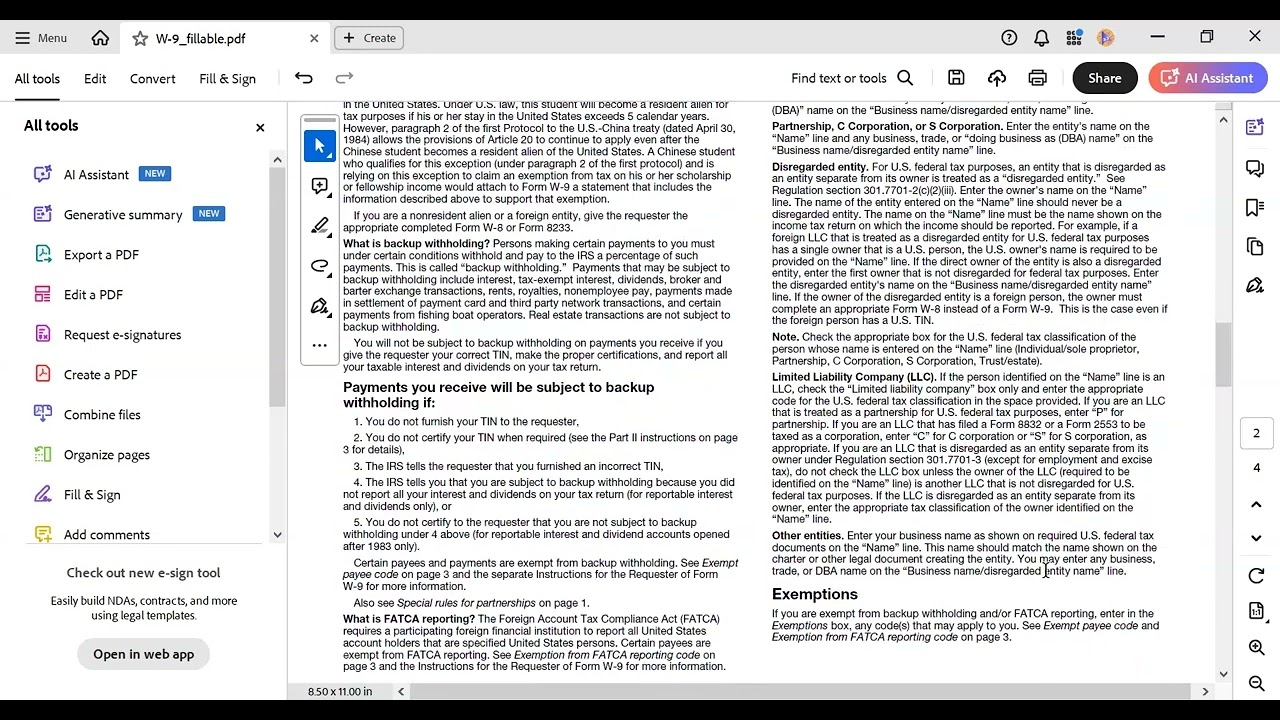
Task: Open the hamburger Menu
Action: pos(41,38)
